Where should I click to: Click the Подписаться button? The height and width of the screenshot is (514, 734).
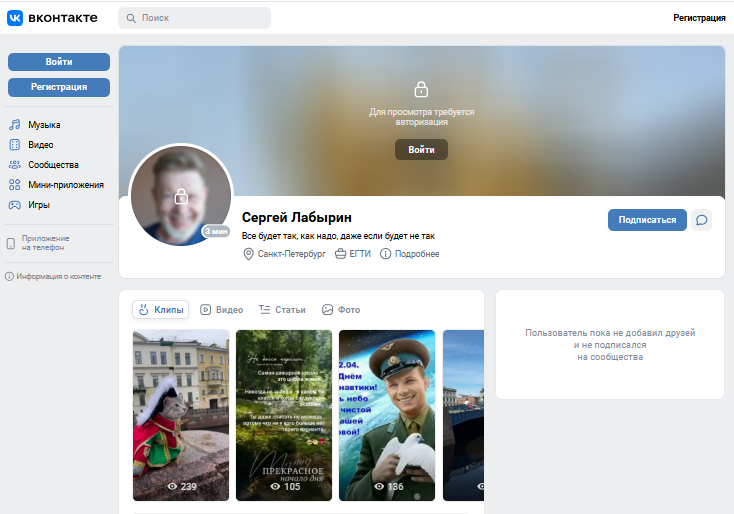point(647,220)
